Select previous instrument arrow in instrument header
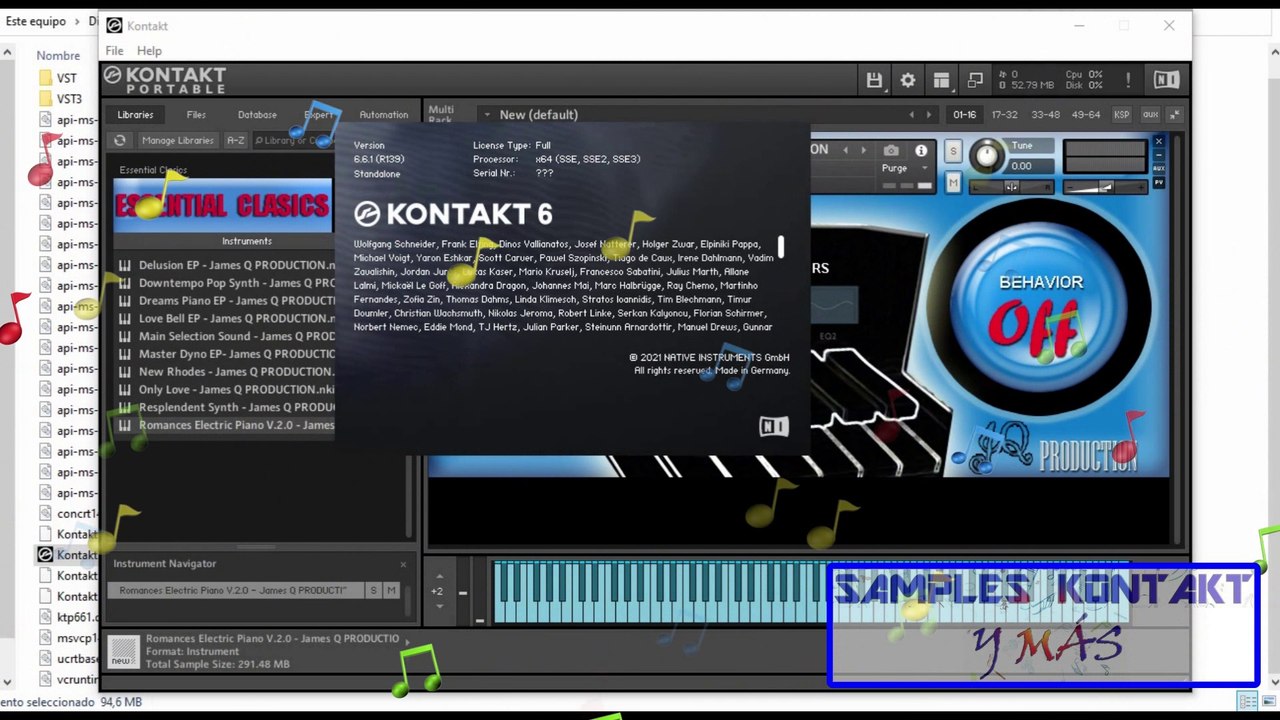Image resolution: width=1280 pixels, height=720 pixels. 845,150
